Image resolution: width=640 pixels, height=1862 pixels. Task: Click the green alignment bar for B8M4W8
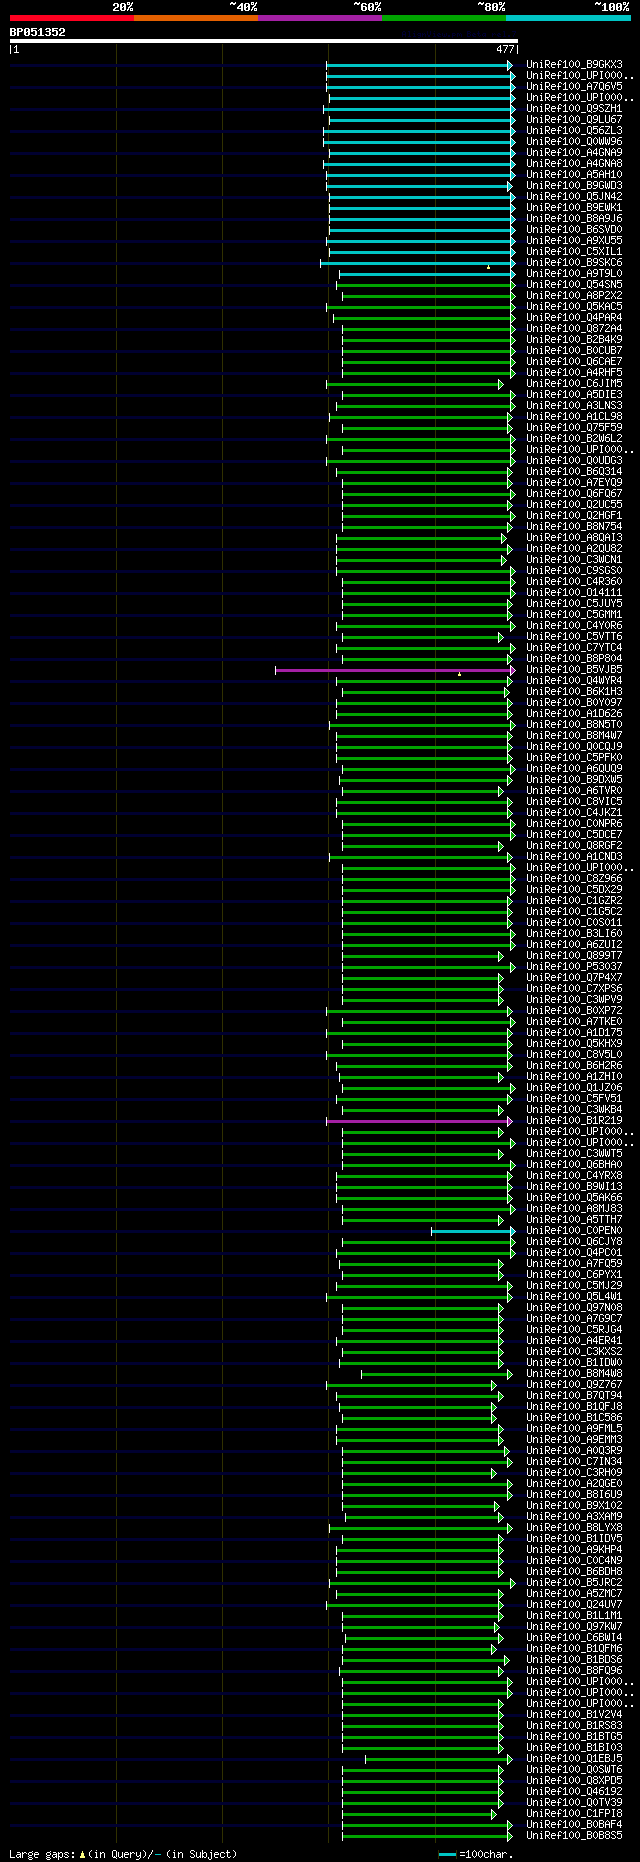point(436,1374)
